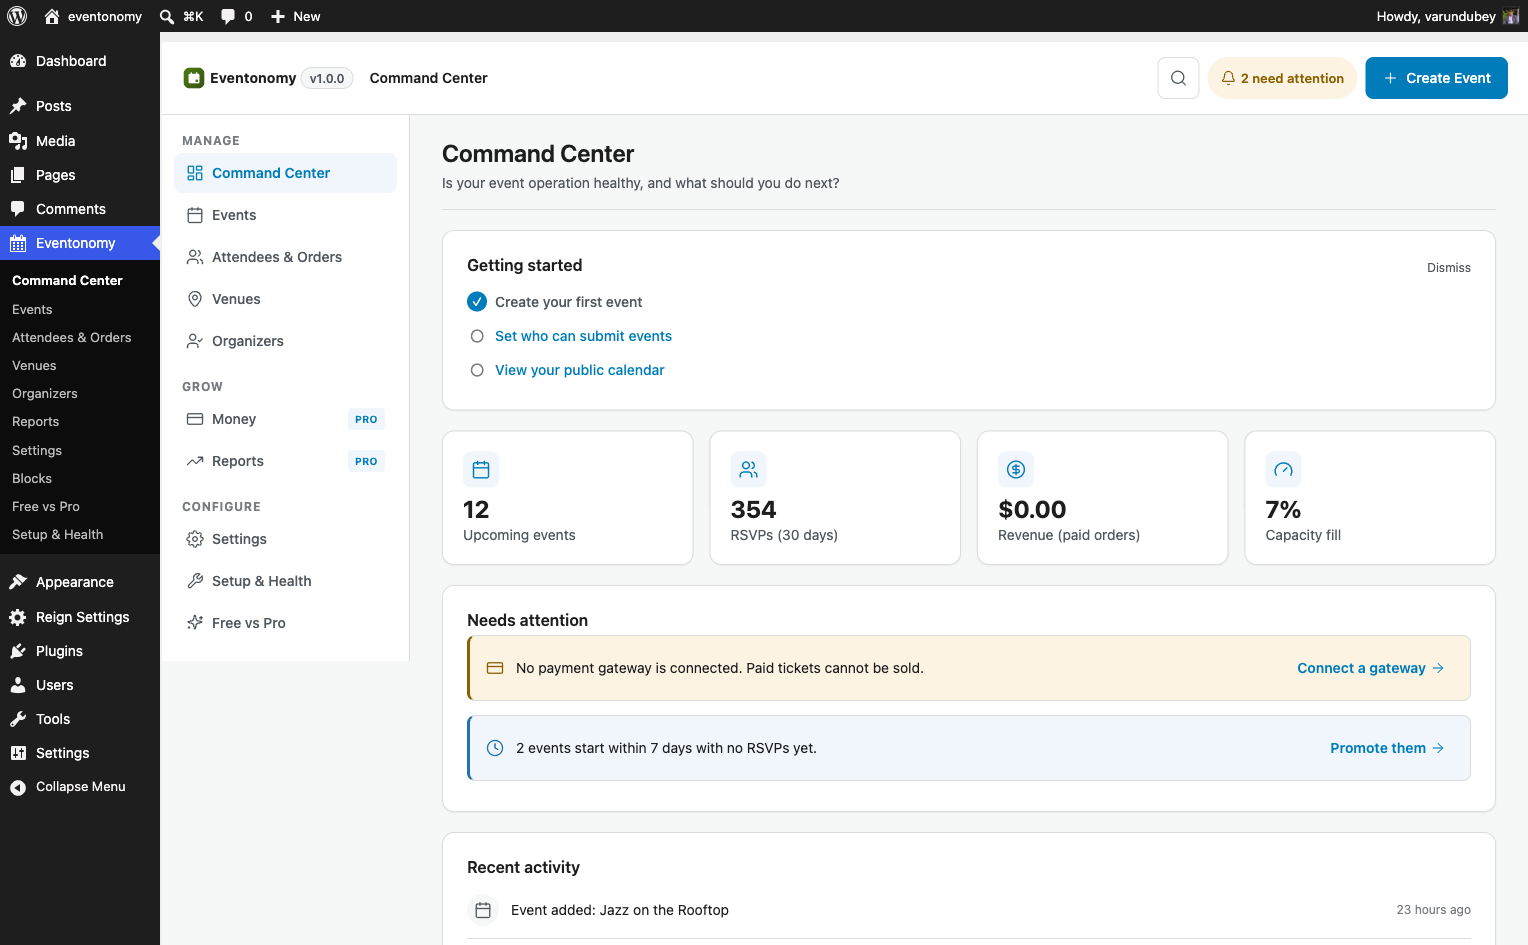Open the View your public calendar link
The width and height of the screenshot is (1528, 945).
point(579,370)
